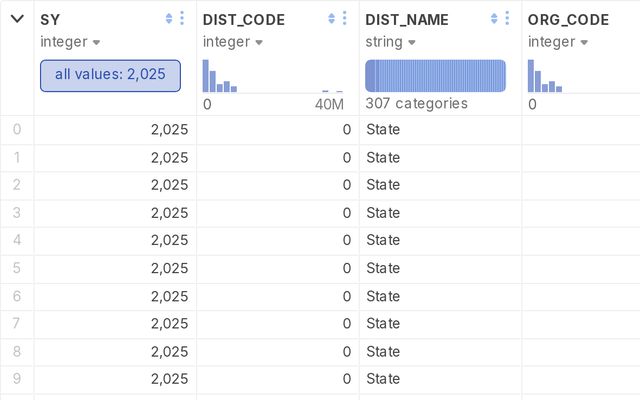The height and width of the screenshot is (400, 640).
Task: Open the DIST_NAME column options menu
Action: point(507,19)
